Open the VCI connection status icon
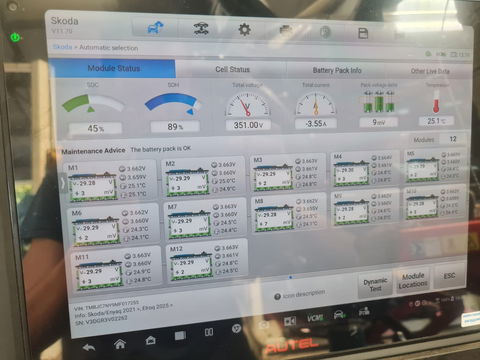This screenshot has width=480, height=360. point(315,318)
